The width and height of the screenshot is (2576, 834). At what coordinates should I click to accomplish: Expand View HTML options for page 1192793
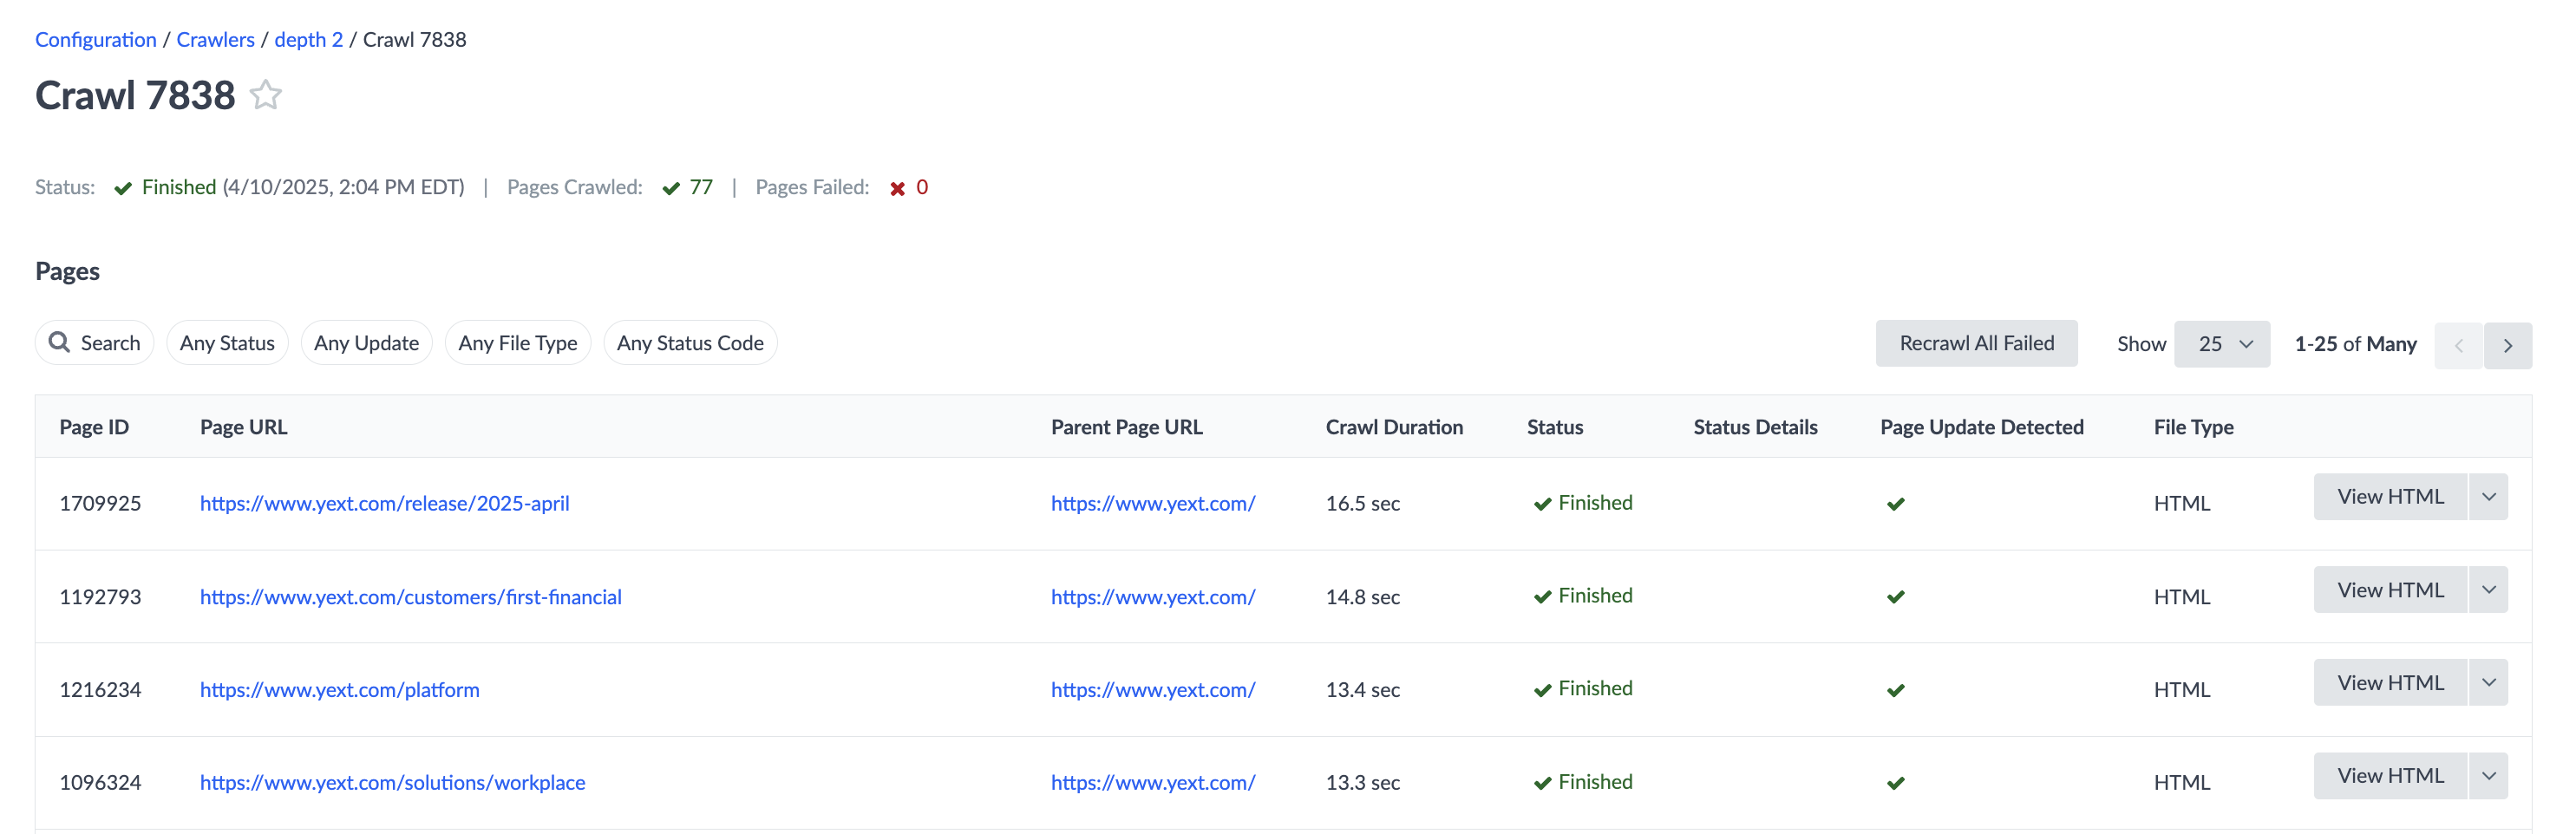coord(2489,590)
